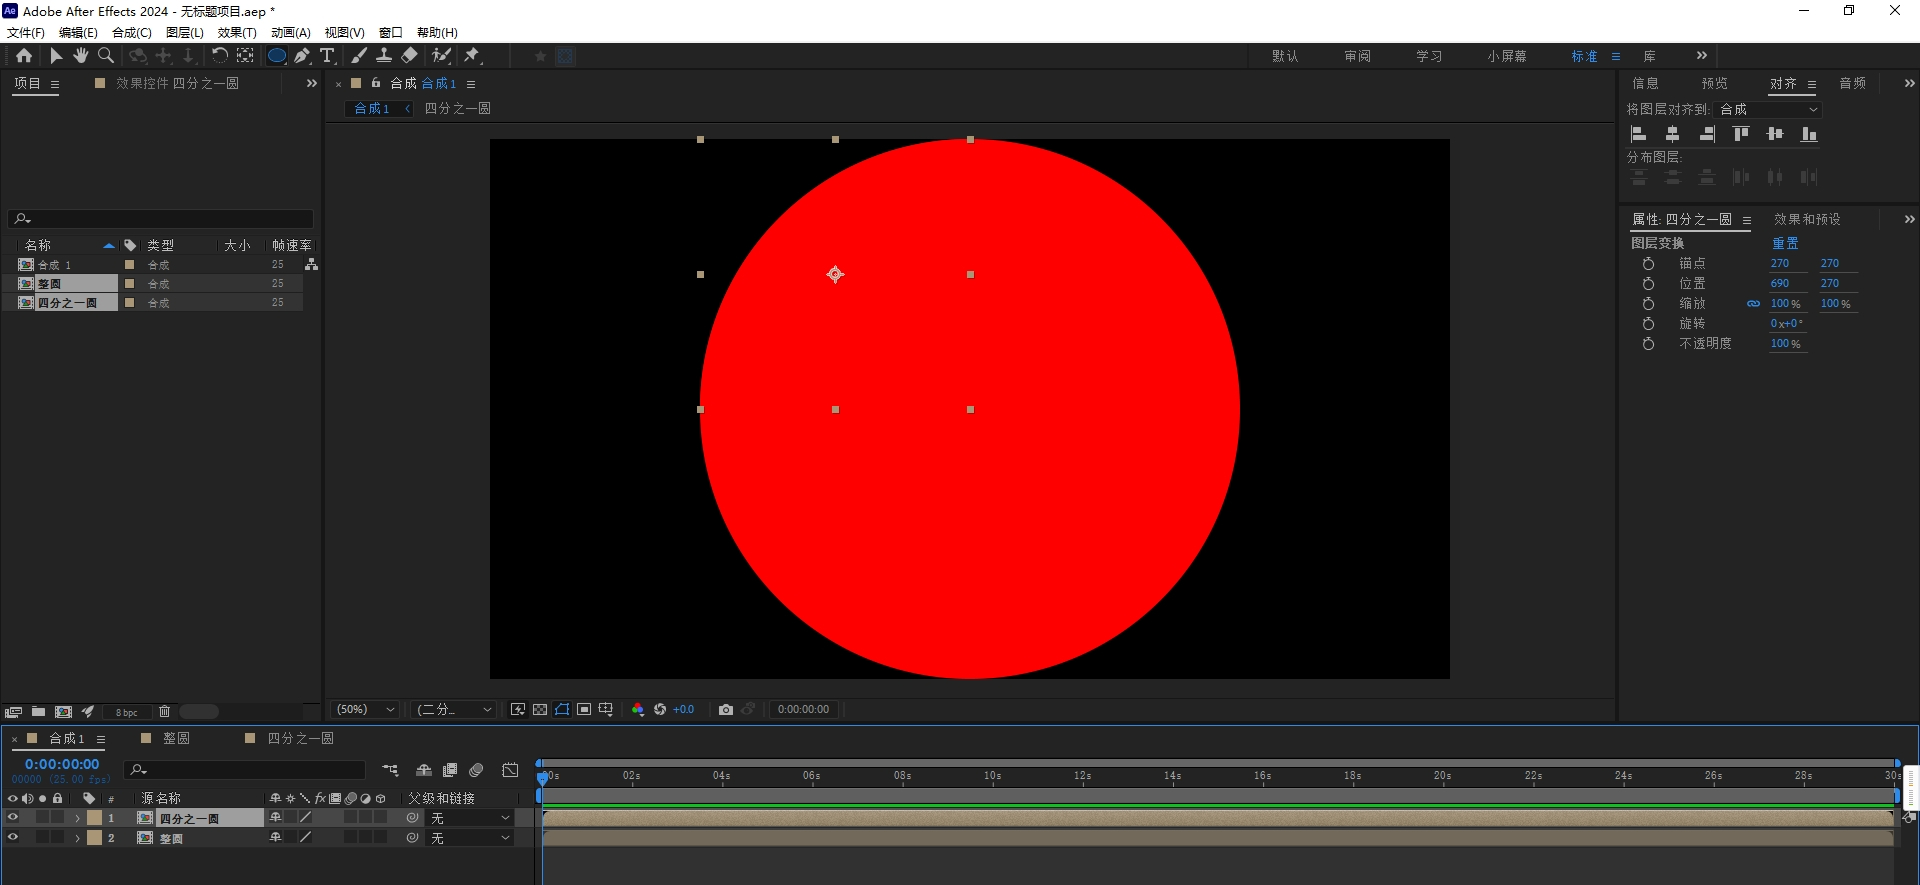Viewport: 1920px width, 885px height.
Task: Switch to the 默认 workspace
Action: tap(1285, 56)
